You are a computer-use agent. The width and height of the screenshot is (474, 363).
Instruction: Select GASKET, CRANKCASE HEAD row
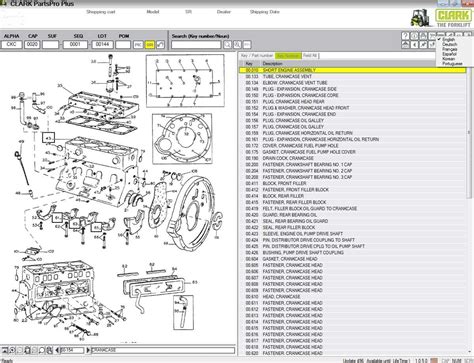(x=353, y=259)
